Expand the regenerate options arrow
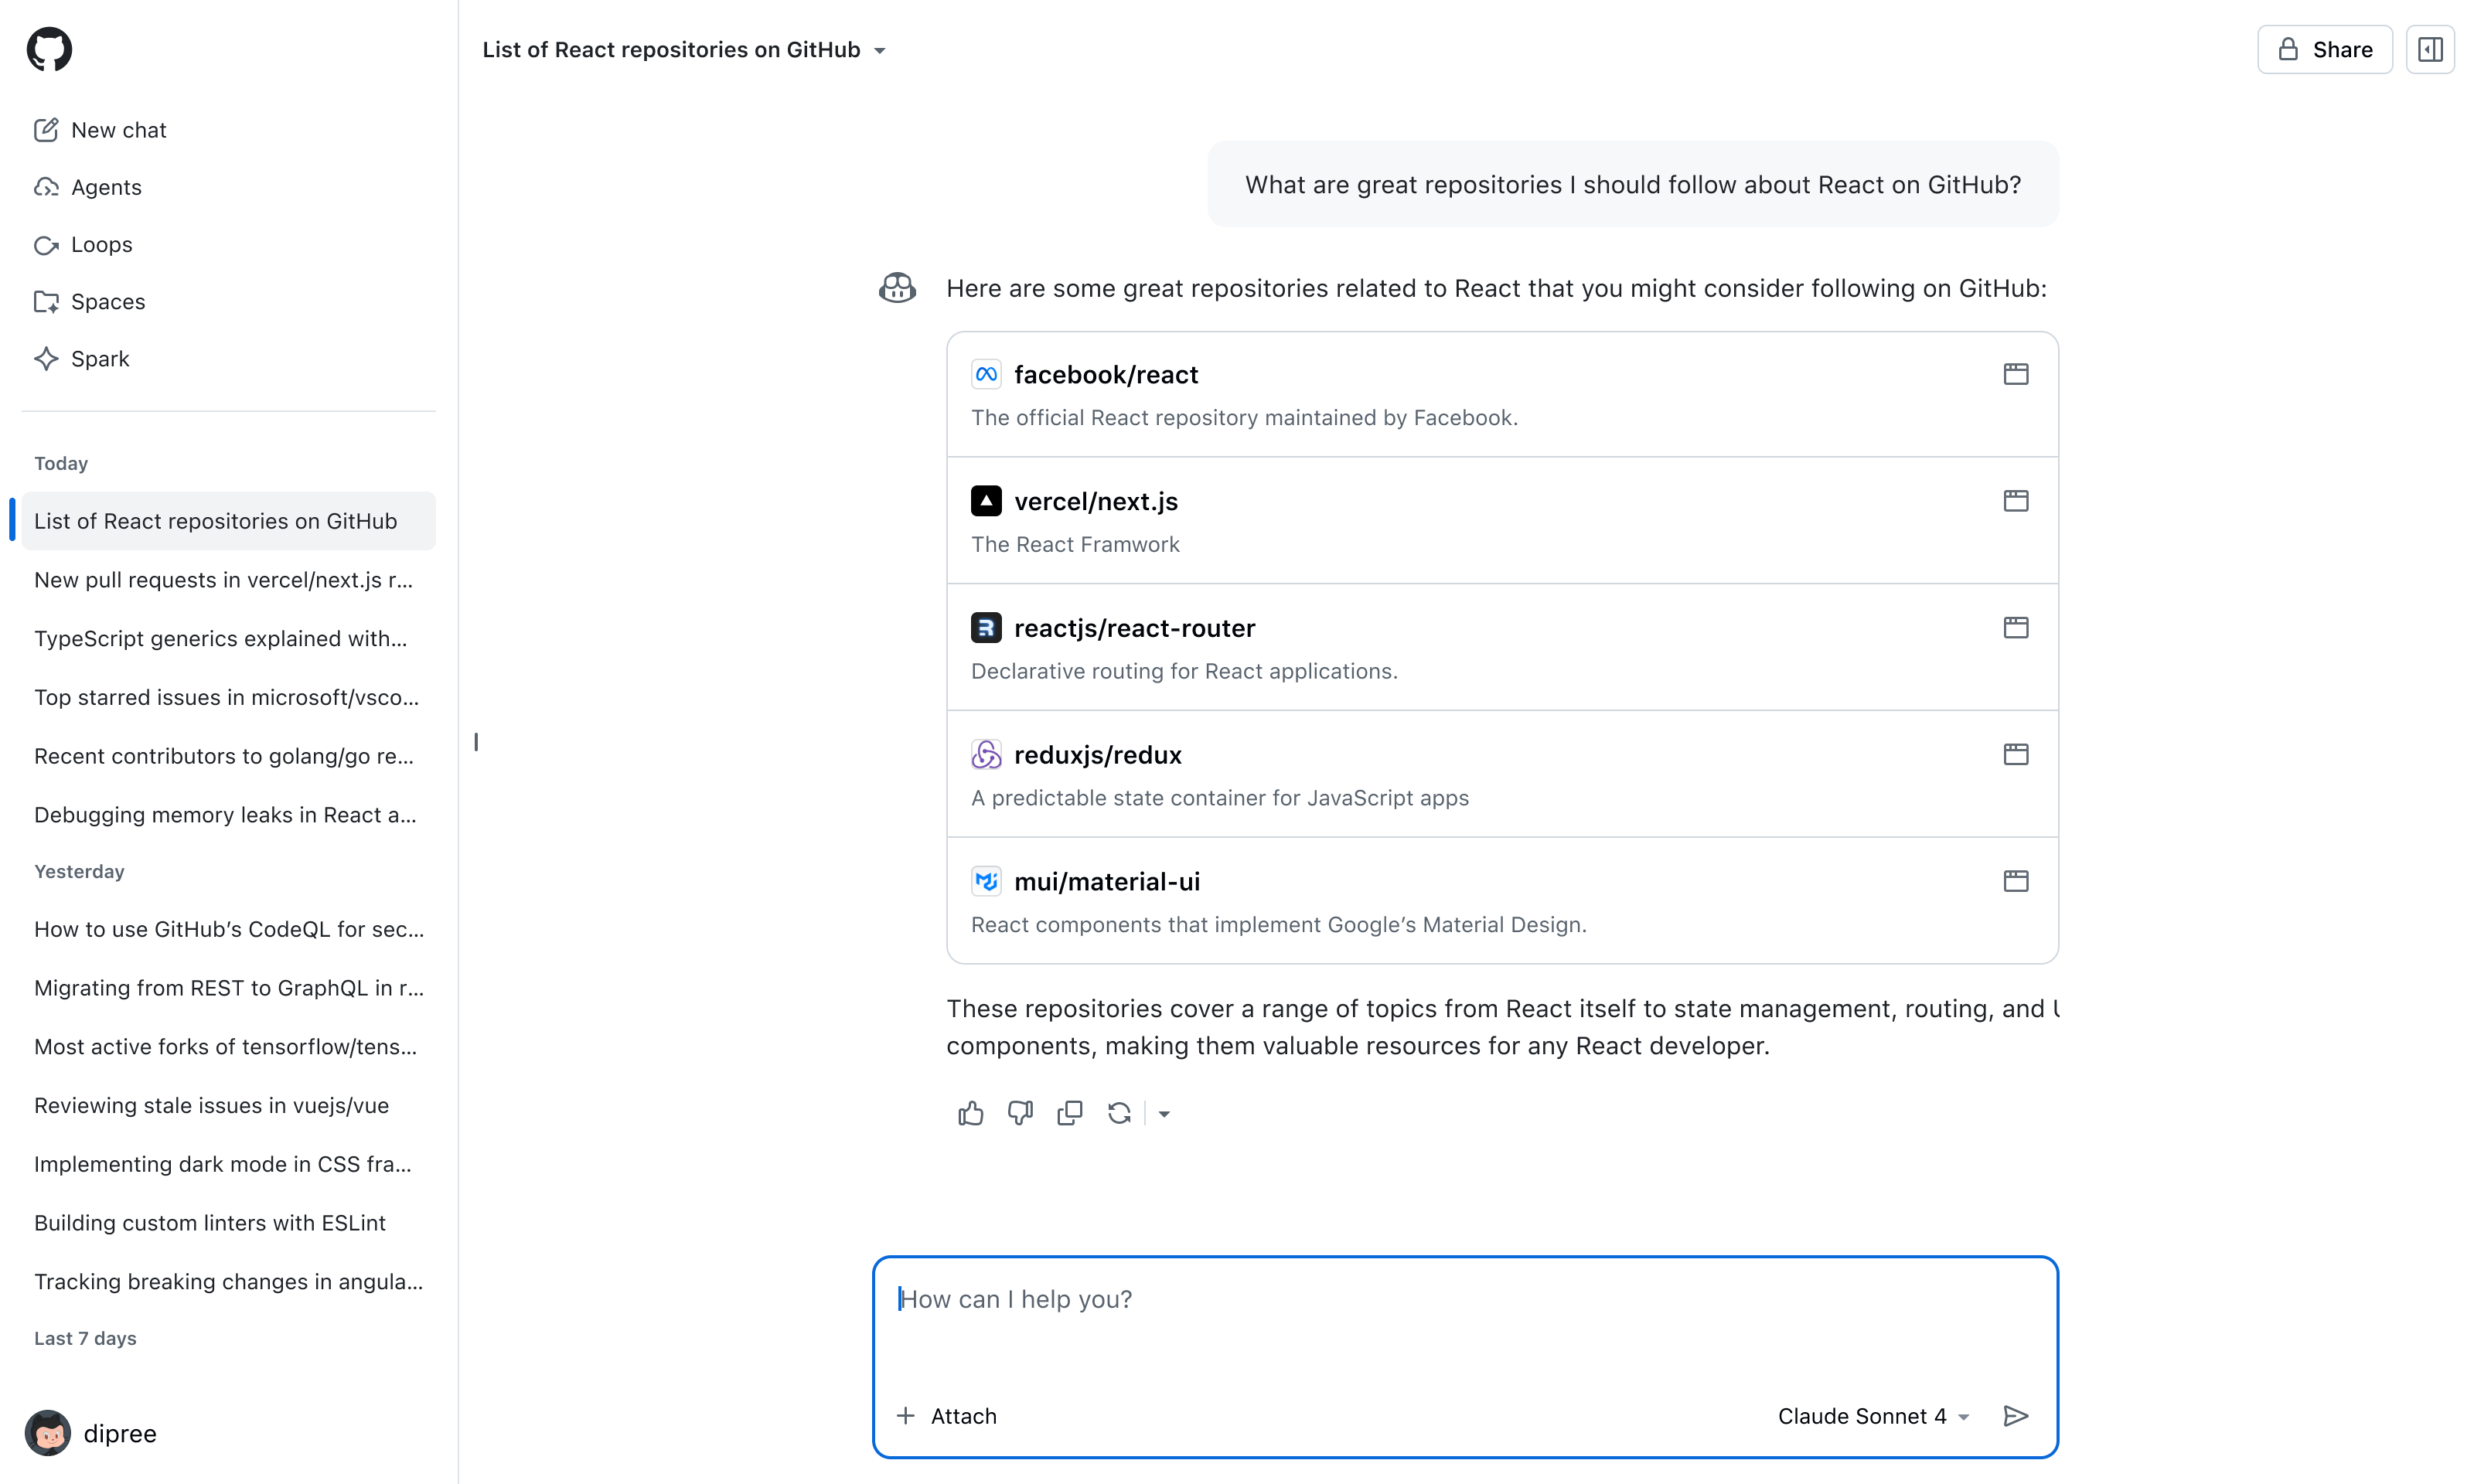 1164,1114
